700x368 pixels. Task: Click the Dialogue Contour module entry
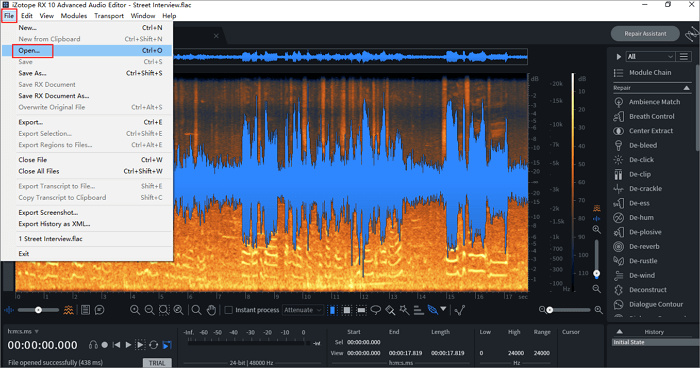[647, 304]
